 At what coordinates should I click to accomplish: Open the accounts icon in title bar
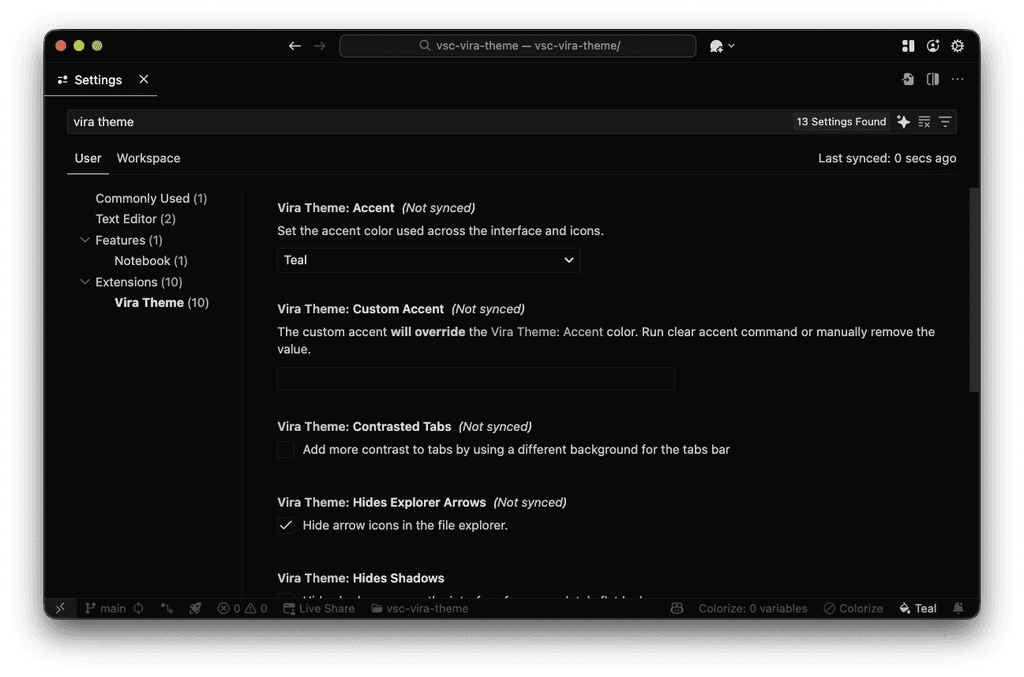(933, 46)
